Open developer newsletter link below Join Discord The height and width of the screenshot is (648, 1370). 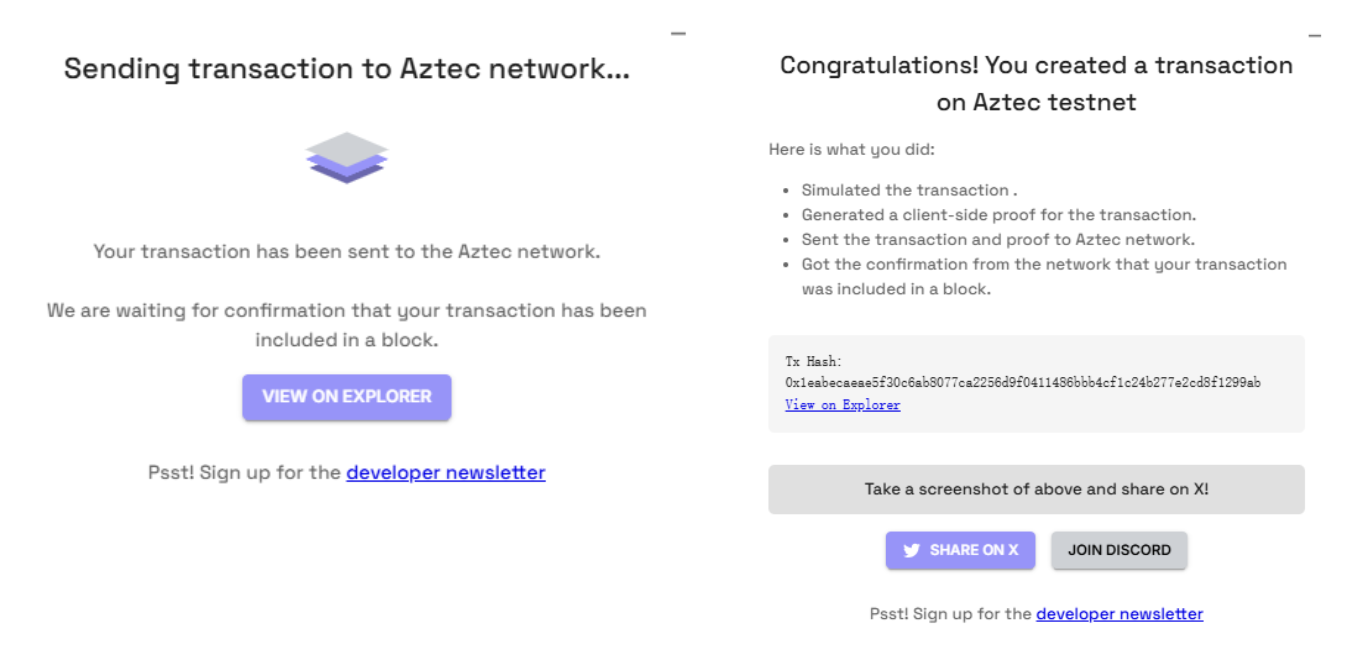[1119, 614]
